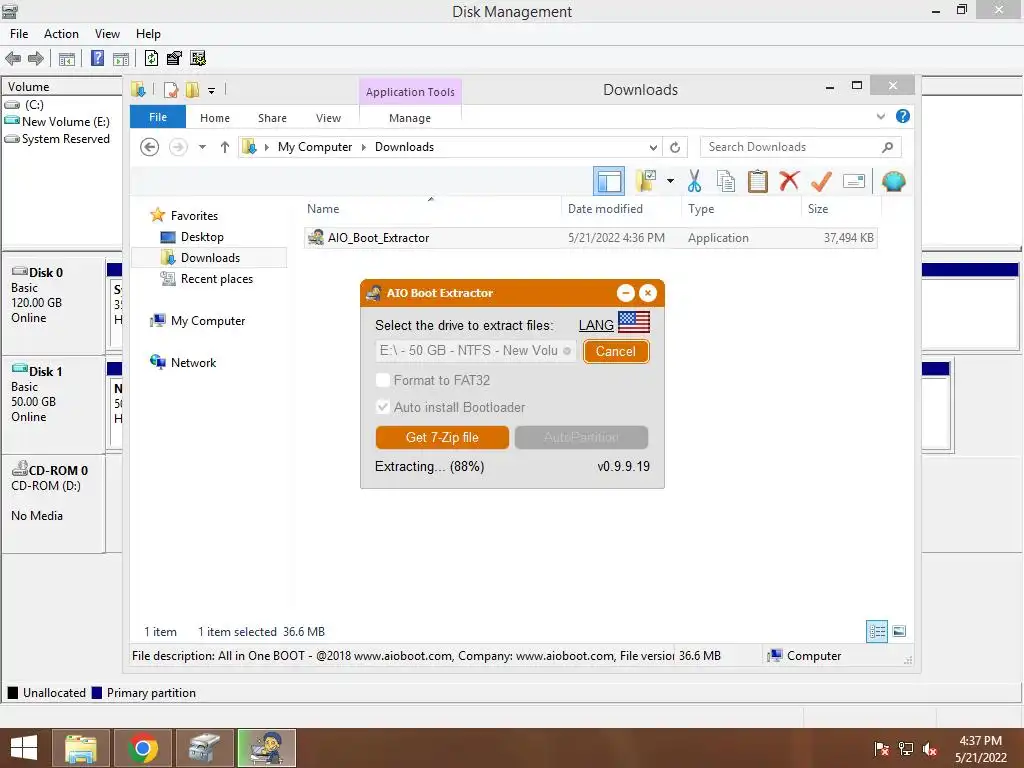
Task: Go forward in Downloads explorer
Action: [x=178, y=147]
